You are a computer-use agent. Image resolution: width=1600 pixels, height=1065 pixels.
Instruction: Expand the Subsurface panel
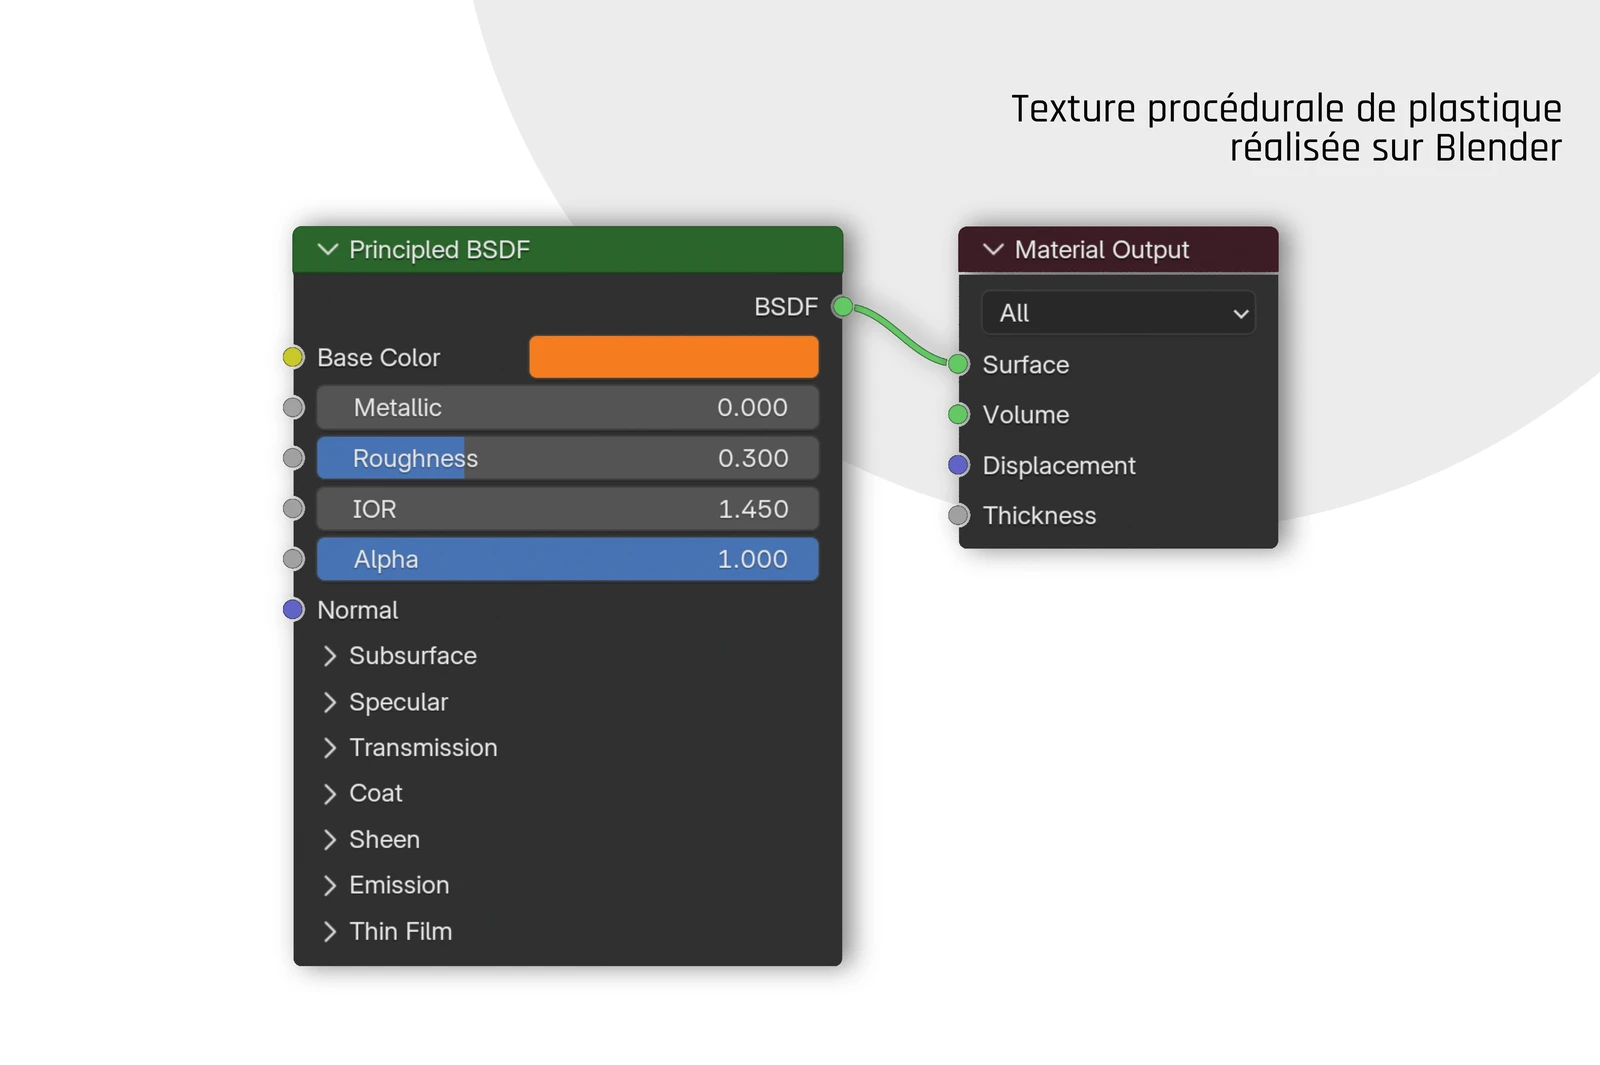pyautogui.click(x=330, y=656)
